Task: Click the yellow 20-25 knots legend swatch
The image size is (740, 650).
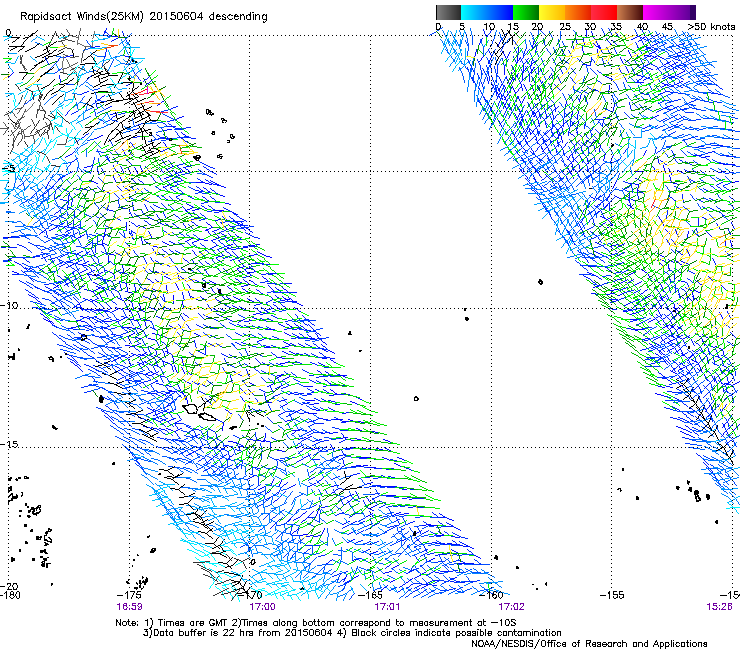Action: [x=552, y=12]
